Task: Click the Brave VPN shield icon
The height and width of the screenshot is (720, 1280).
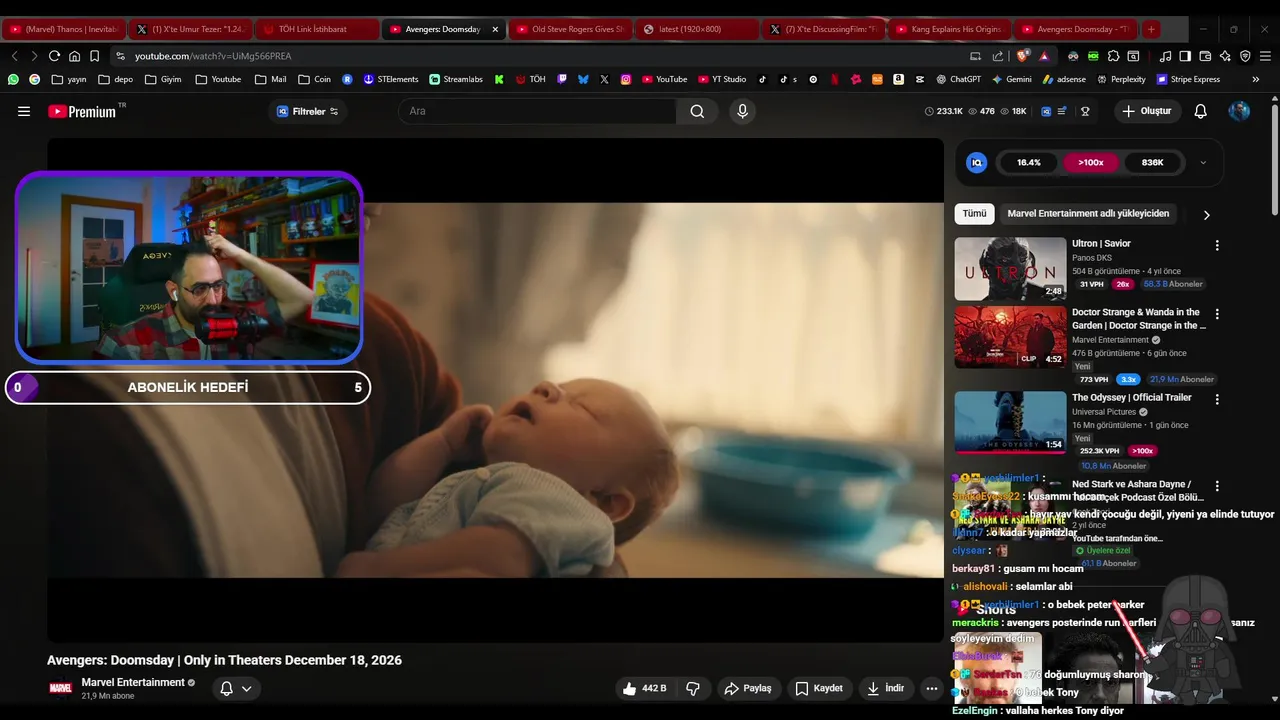Action: coord(1245,56)
